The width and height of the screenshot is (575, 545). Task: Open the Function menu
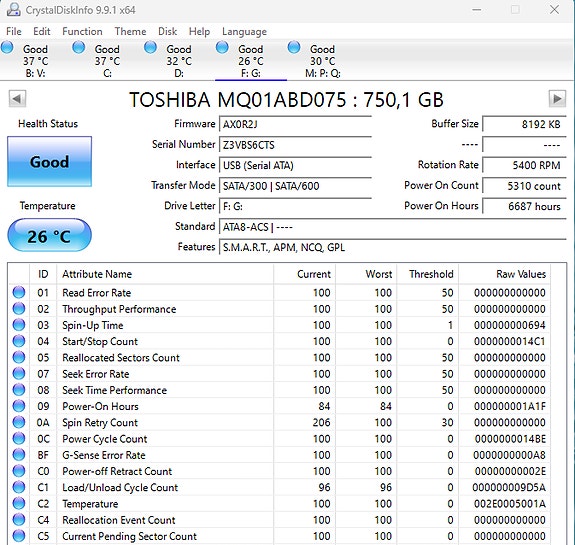82,32
